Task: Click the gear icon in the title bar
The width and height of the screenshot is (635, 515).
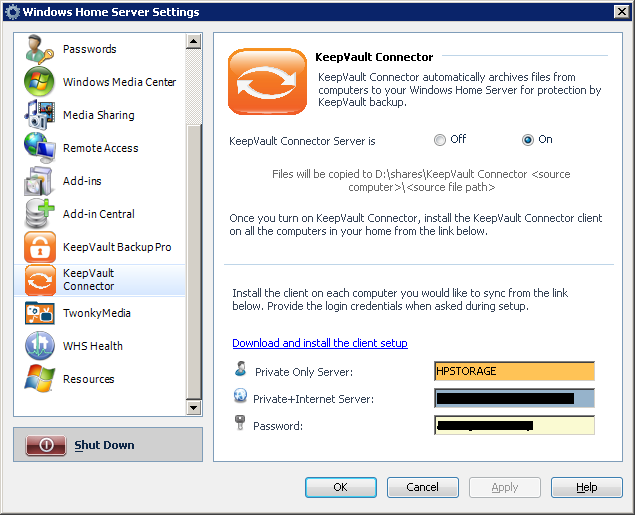Action: click(x=13, y=12)
